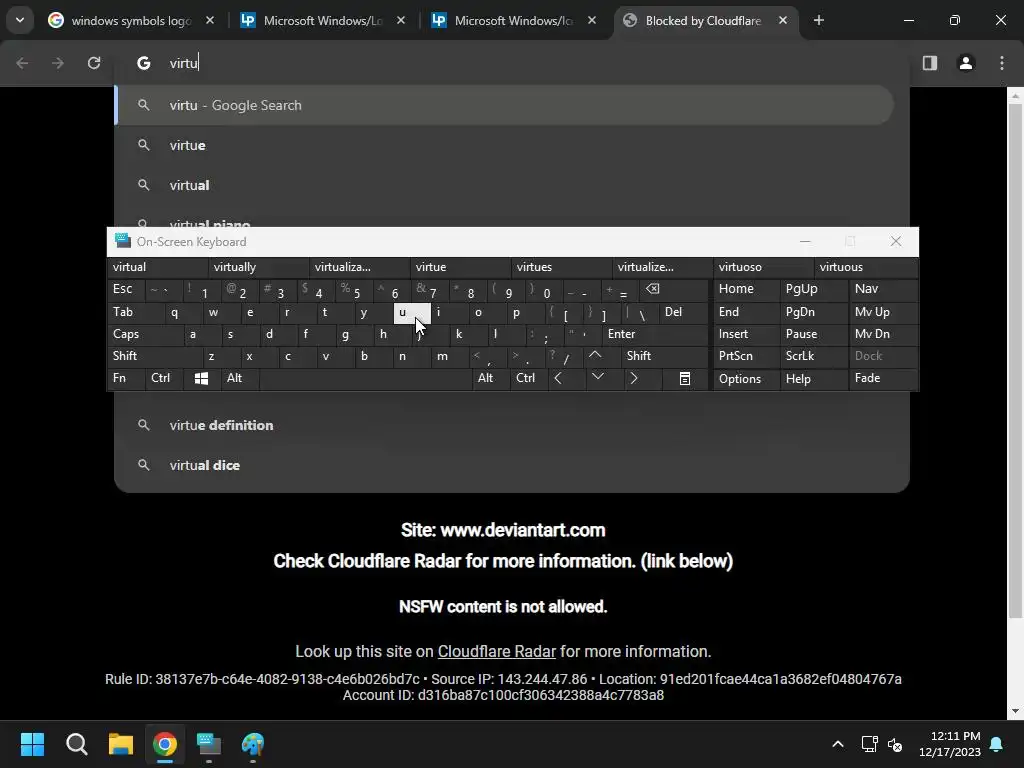Screen dimensions: 1024x768
Task: Open Chrome side panel
Action: pos(930,63)
